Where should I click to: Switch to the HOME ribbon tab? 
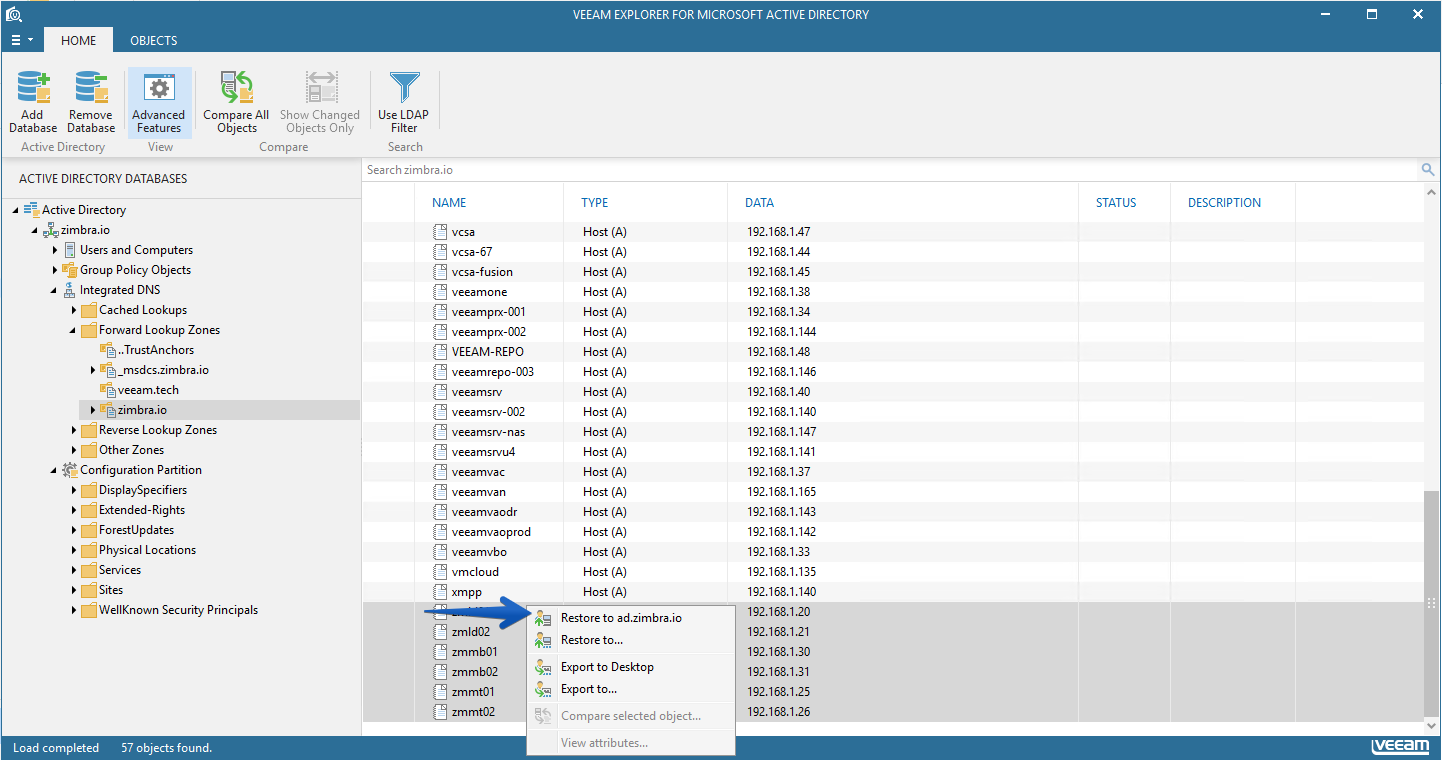point(79,41)
